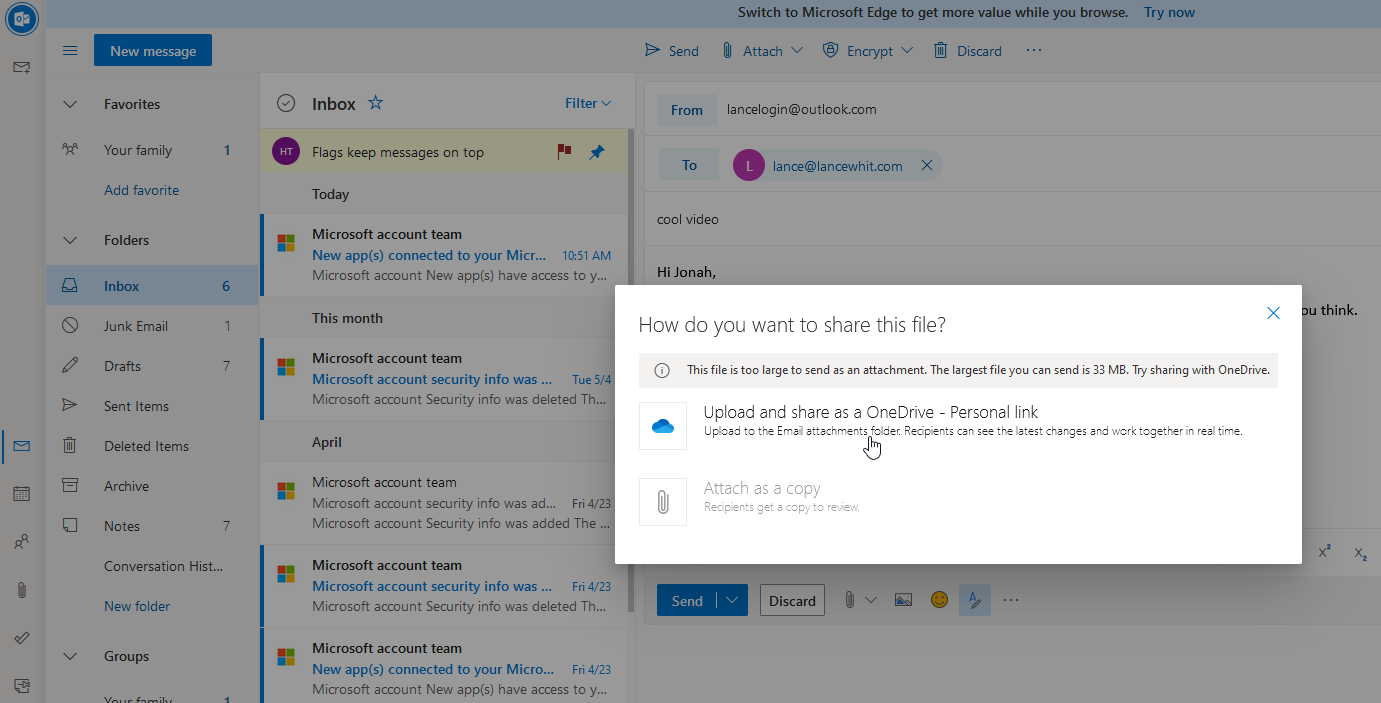Image resolution: width=1381 pixels, height=703 pixels.
Task: Click the new mail envelope icon in top rail
Action: coord(21,67)
